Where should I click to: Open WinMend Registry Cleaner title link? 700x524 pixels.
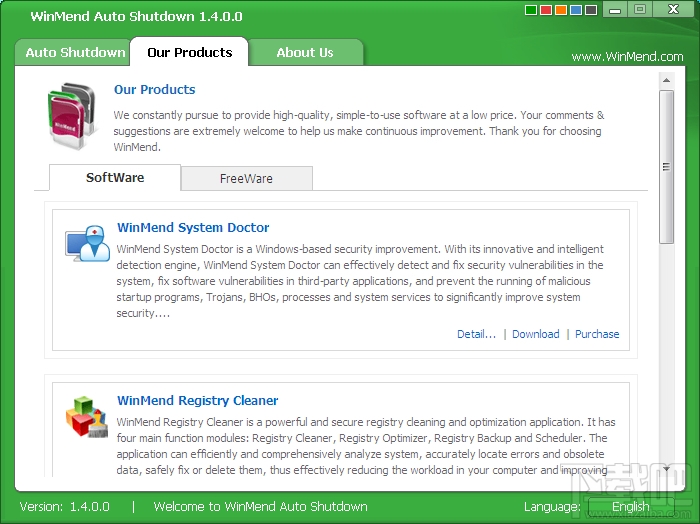coord(197,400)
